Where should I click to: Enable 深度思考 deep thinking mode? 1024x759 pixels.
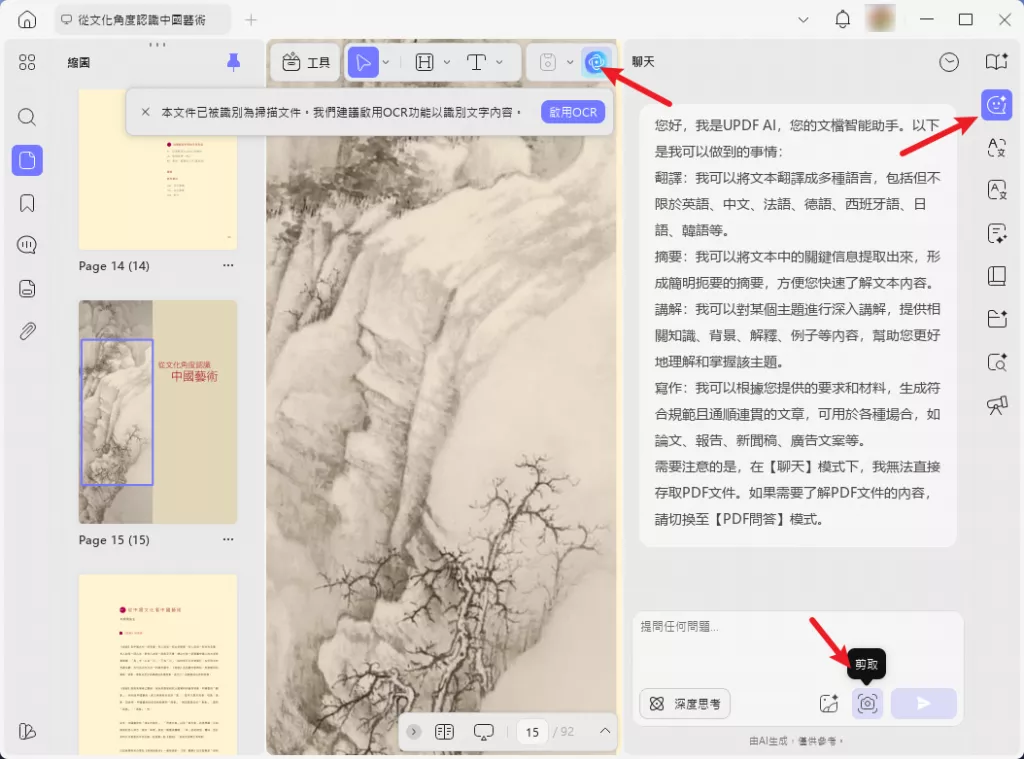tap(684, 704)
